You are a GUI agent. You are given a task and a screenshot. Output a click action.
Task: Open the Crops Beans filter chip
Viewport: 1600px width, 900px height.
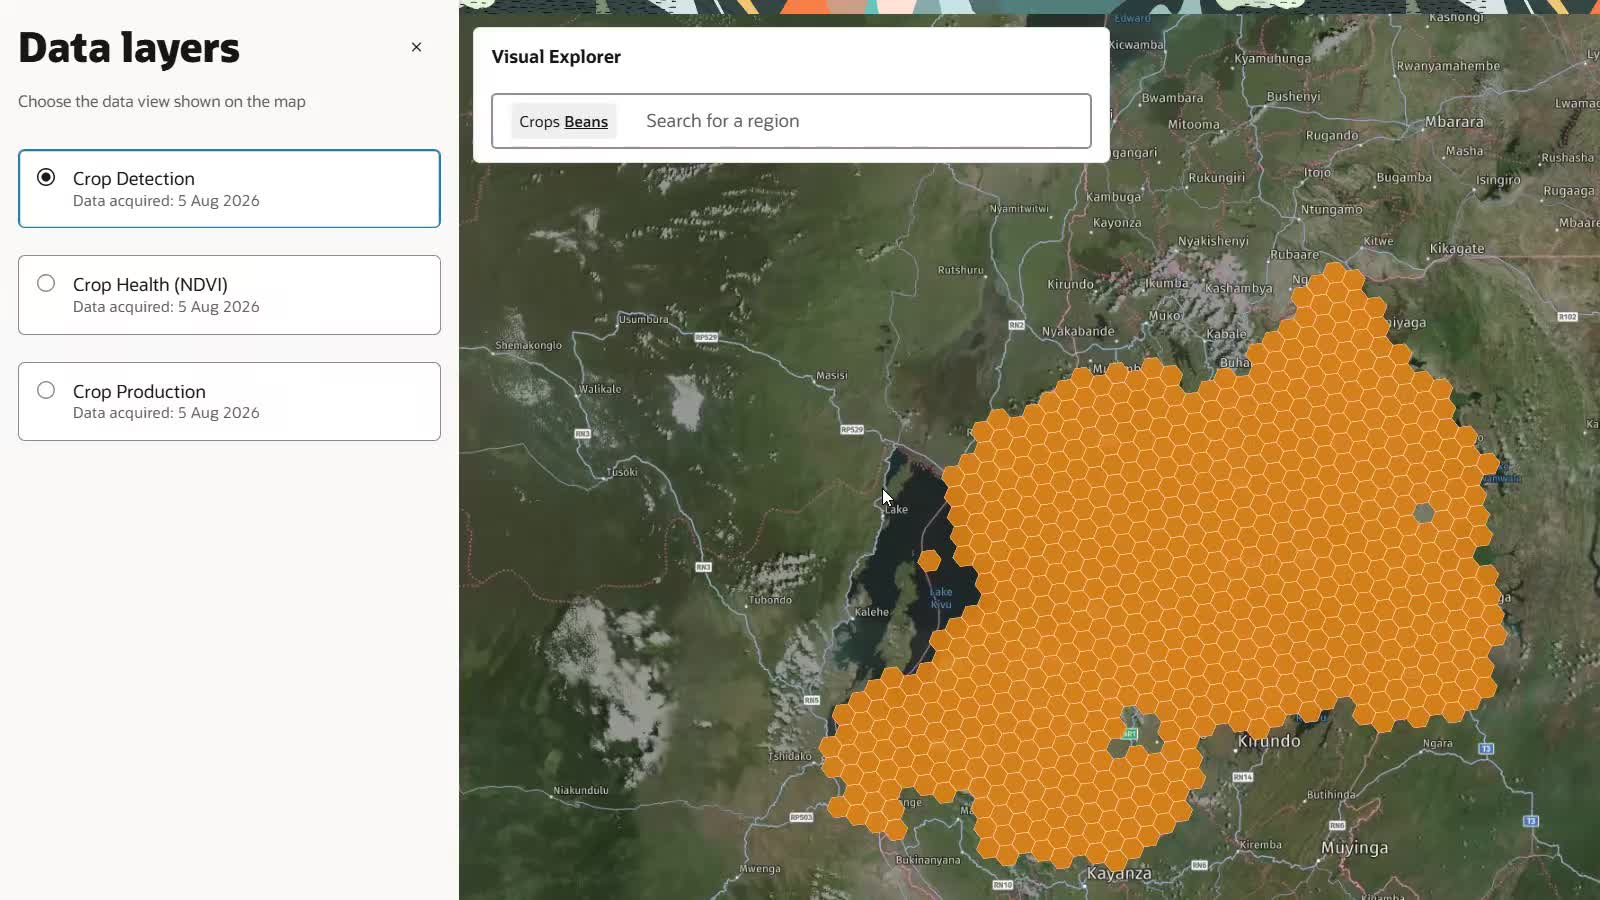[x=563, y=121]
